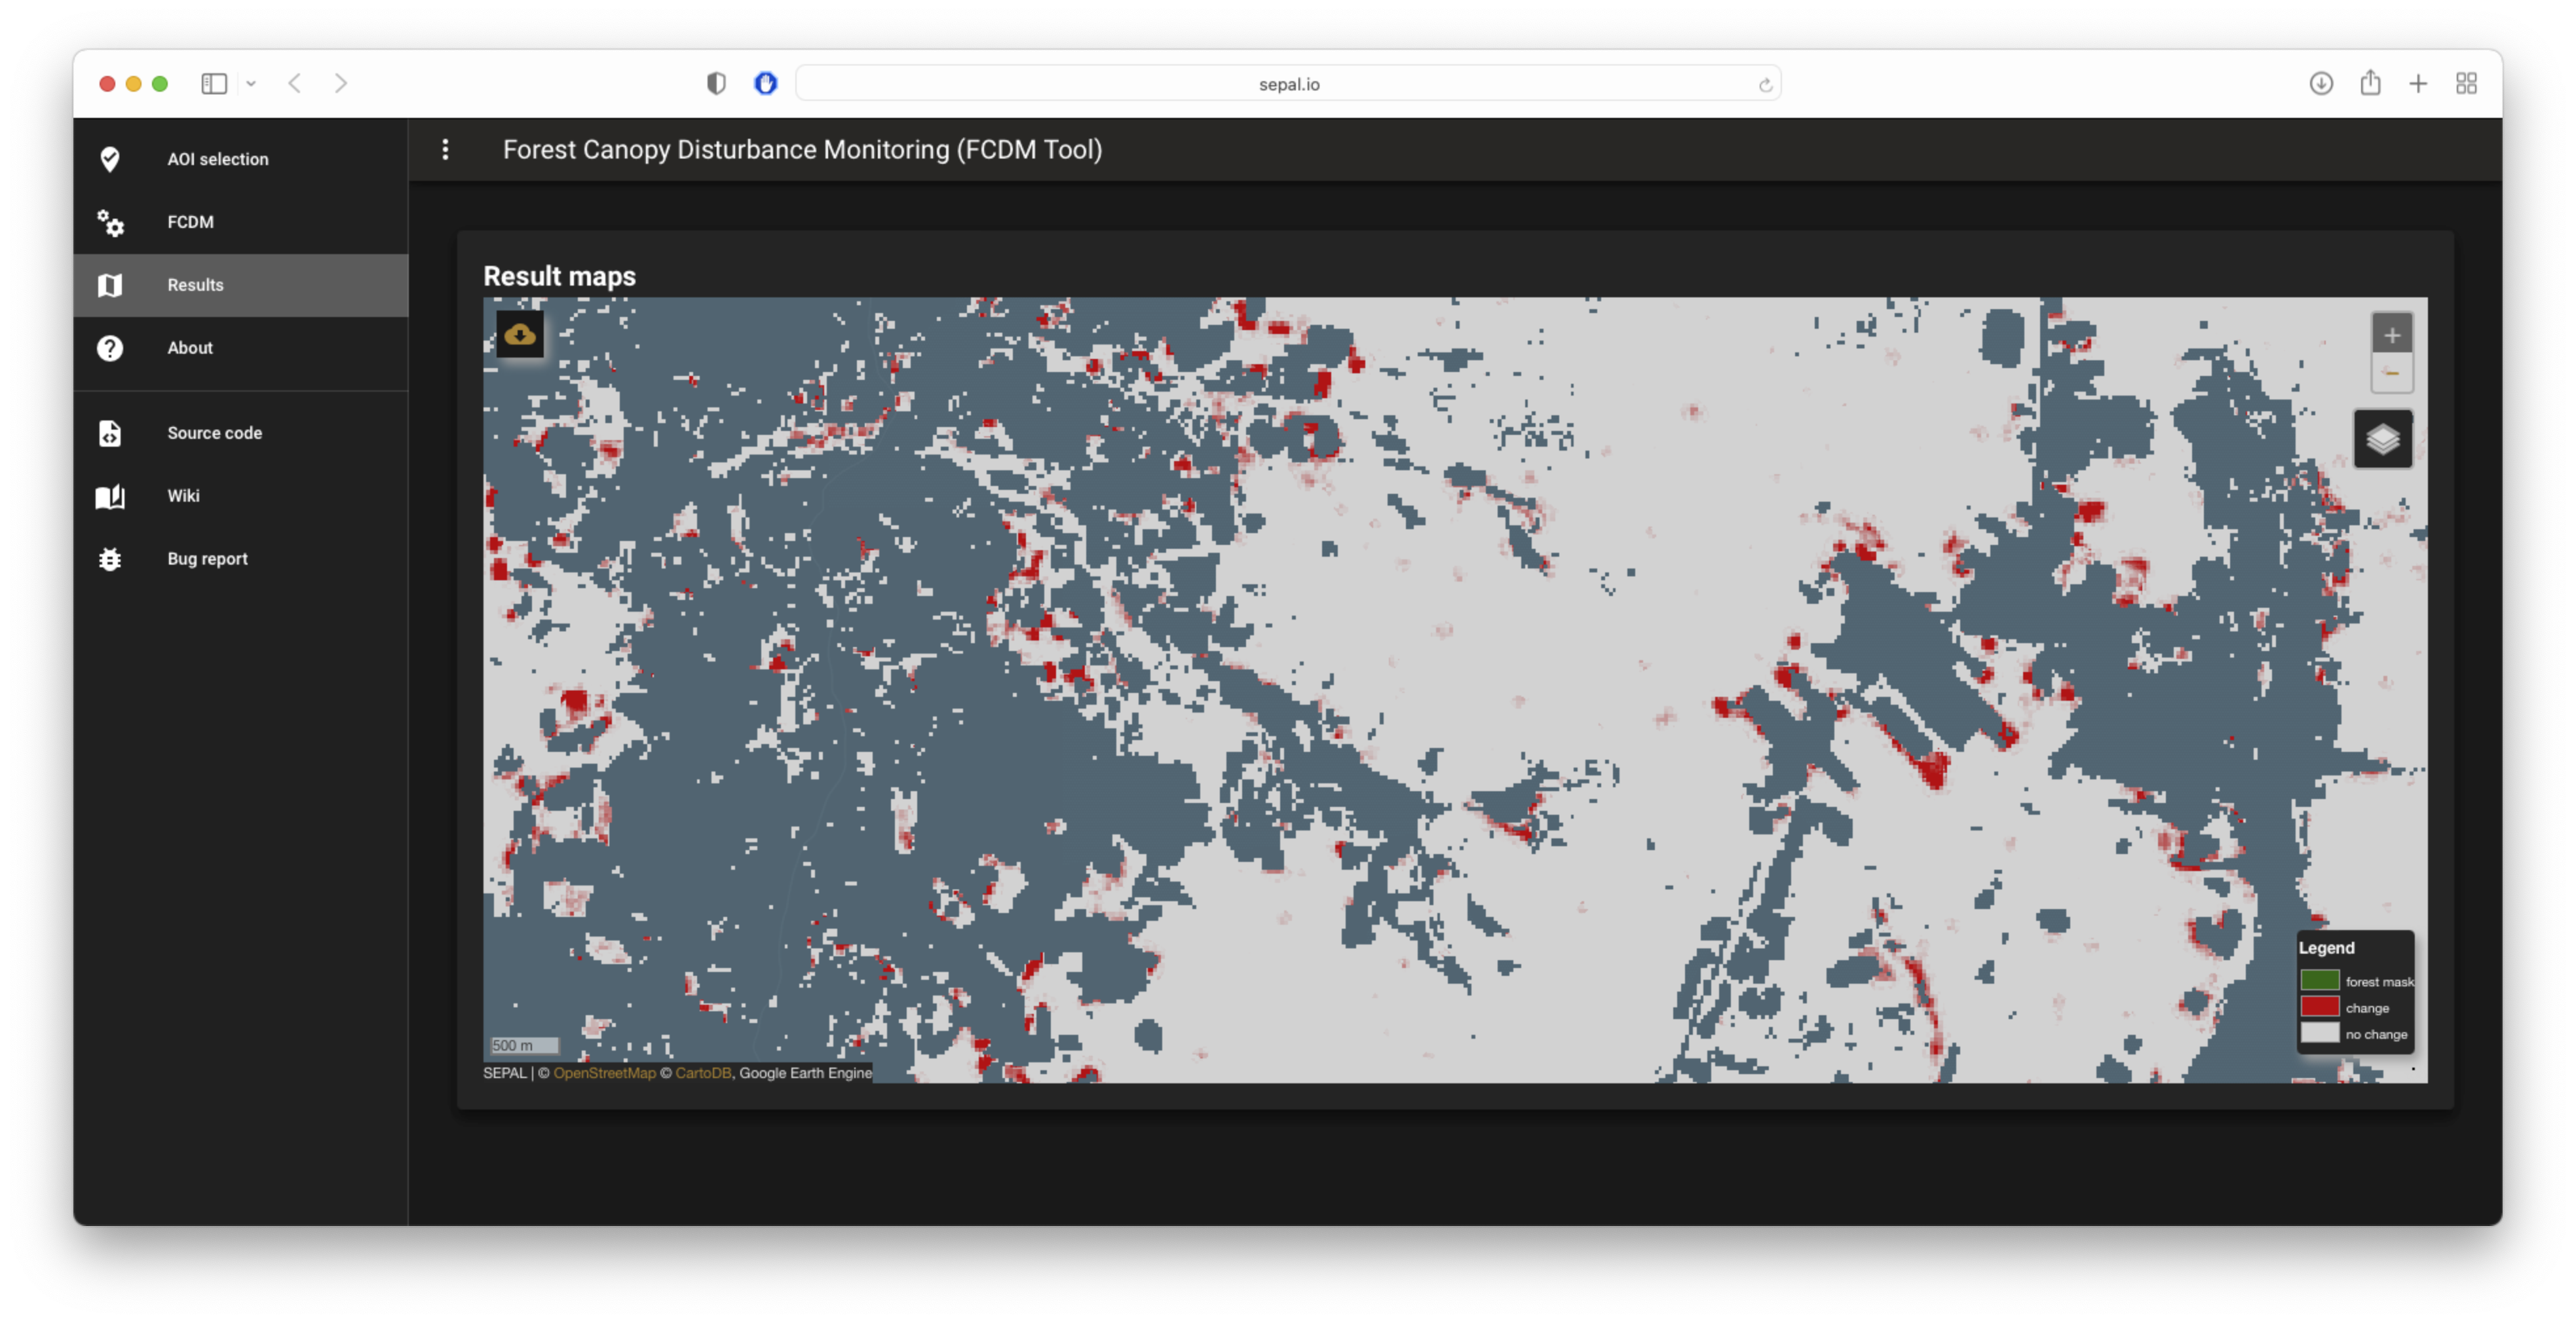Screen dimensions: 2576x1323
Task: Expand the sidebar tab group dropdown arrow
Action: click(x=251, y=84)
